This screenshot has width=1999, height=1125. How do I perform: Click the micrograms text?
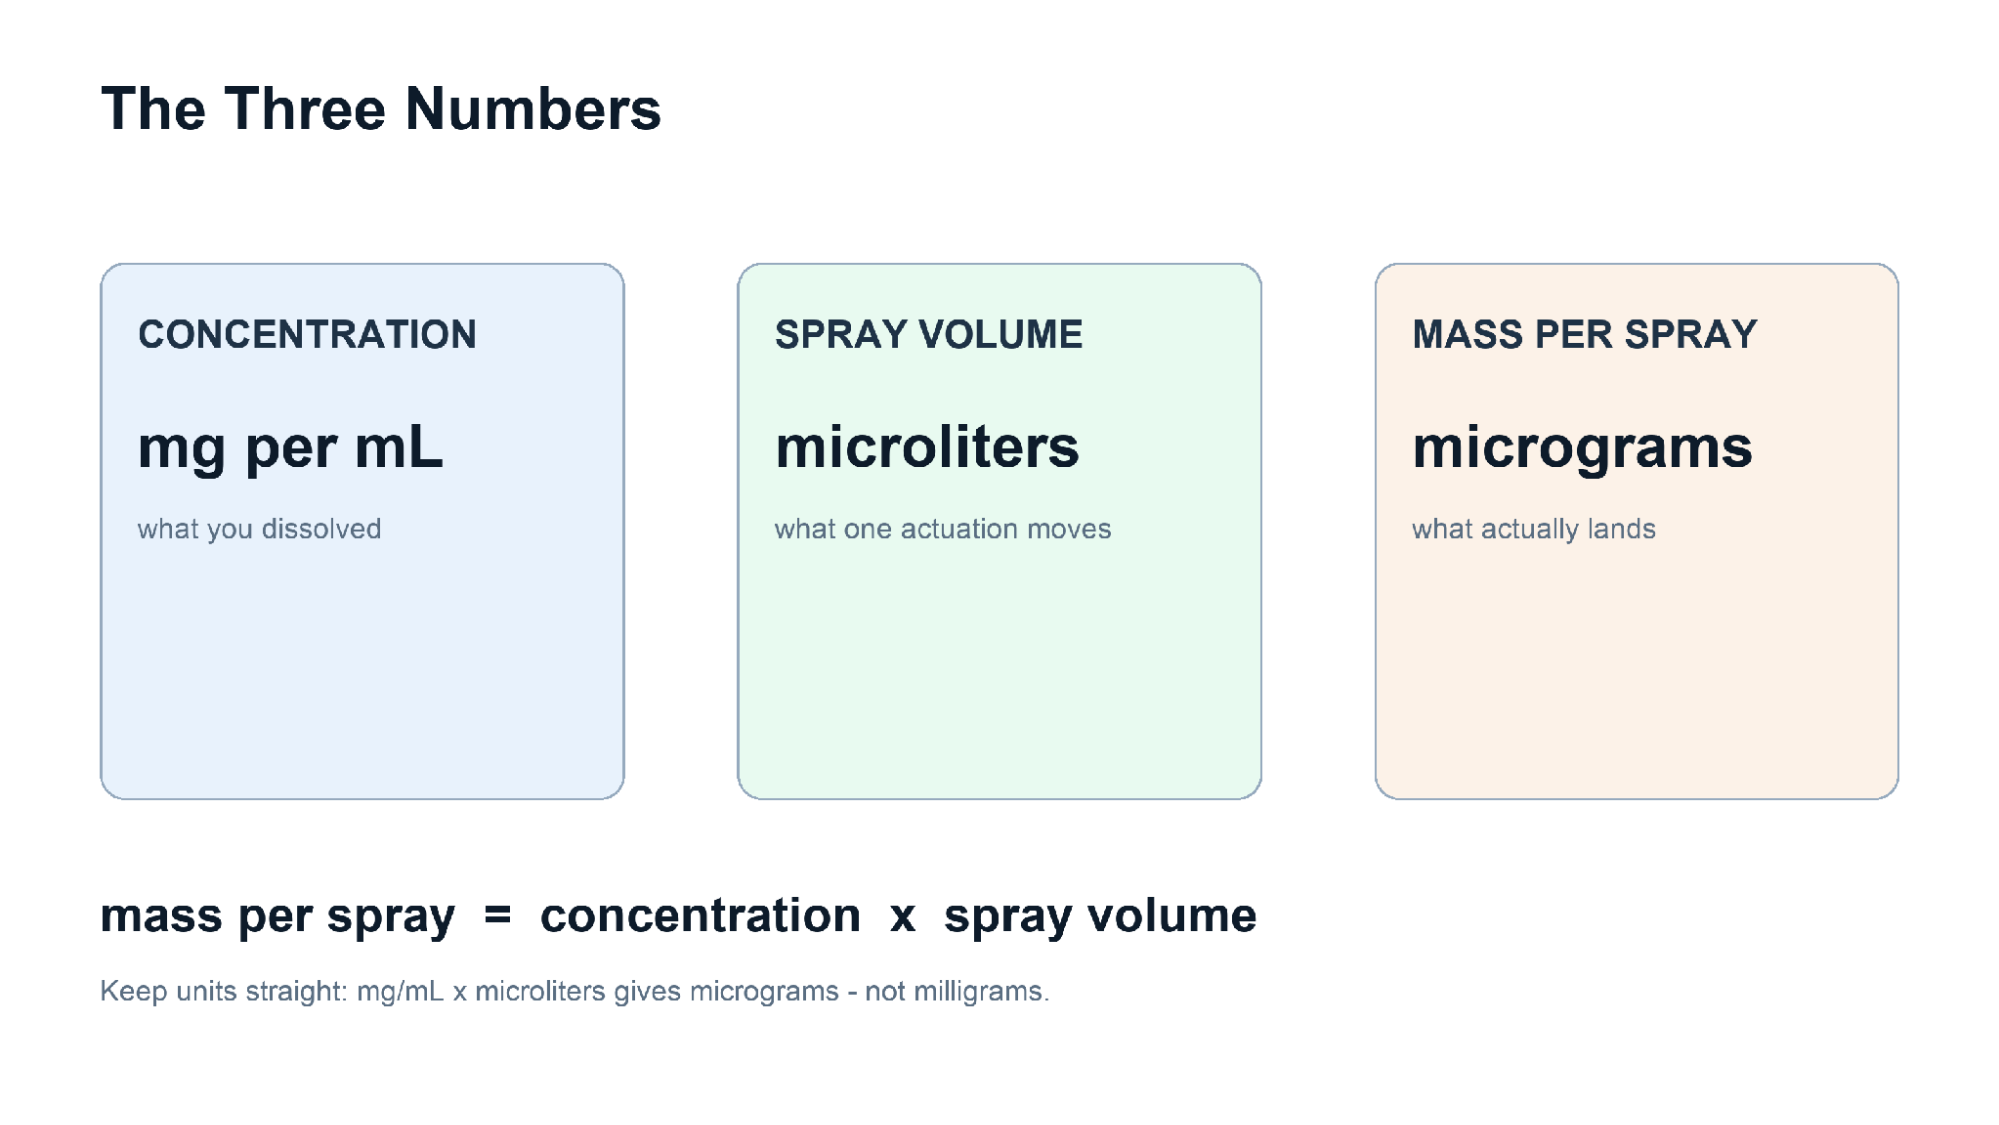point(1582,447)
